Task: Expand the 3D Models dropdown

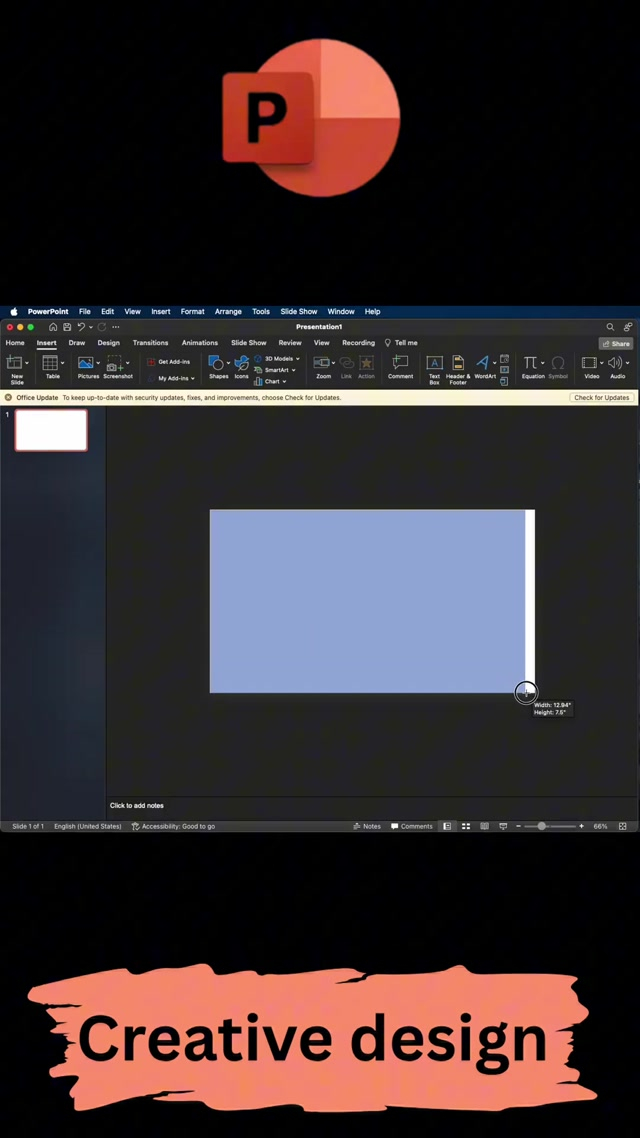Action: (x=280, y=358)
